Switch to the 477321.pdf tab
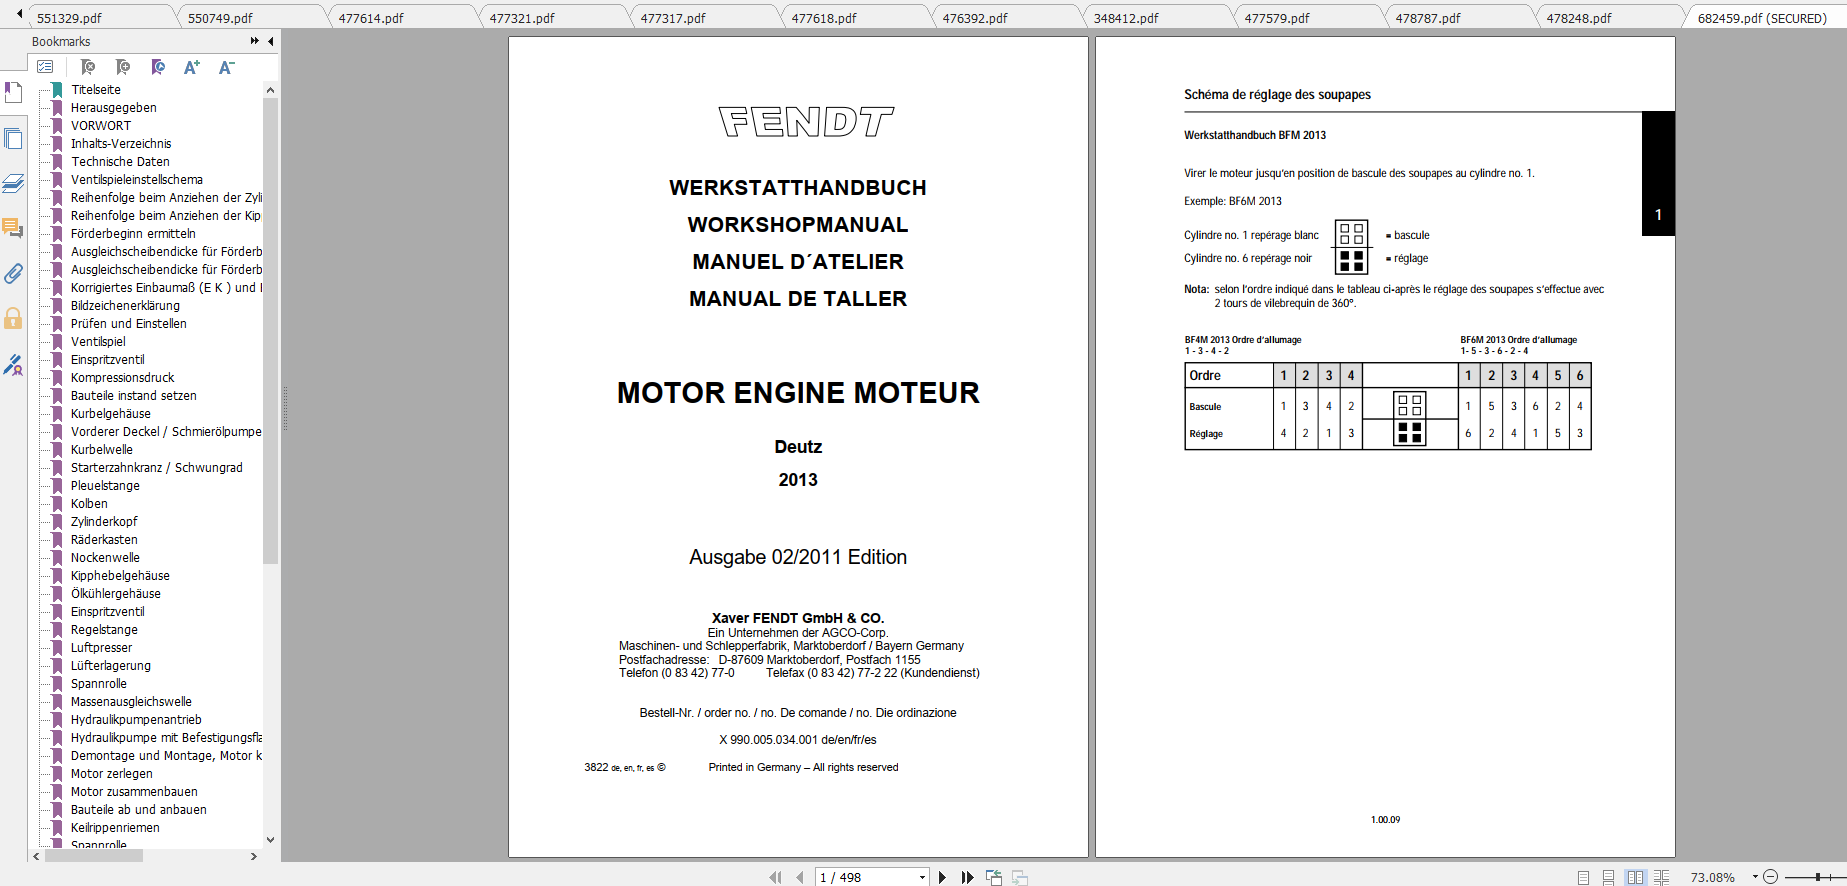 (522, 18)
